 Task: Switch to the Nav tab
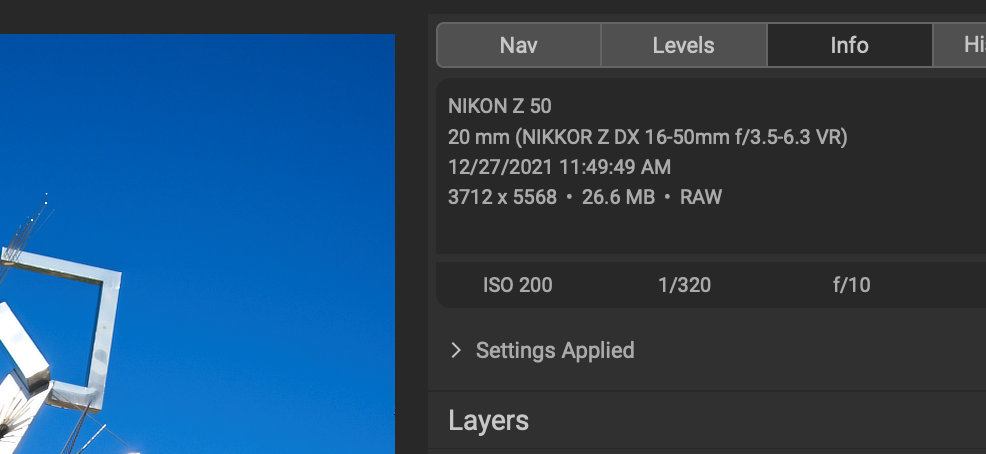519,45
